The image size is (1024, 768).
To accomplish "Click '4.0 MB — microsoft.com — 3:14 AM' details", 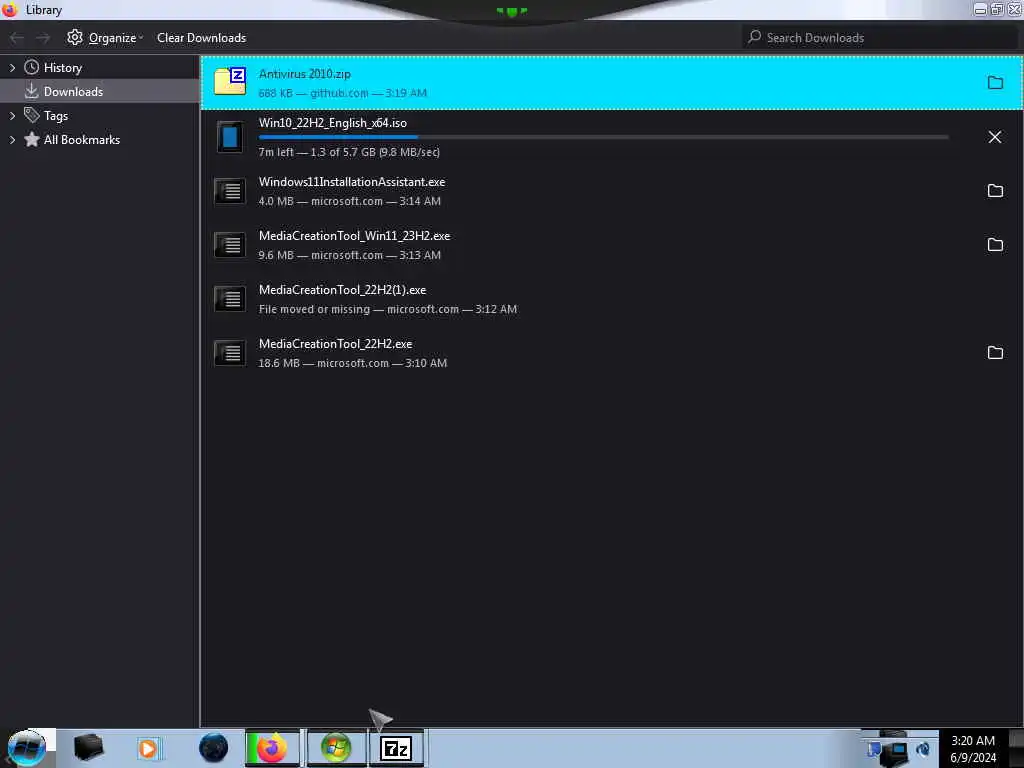I will click(x=349, y=201).
